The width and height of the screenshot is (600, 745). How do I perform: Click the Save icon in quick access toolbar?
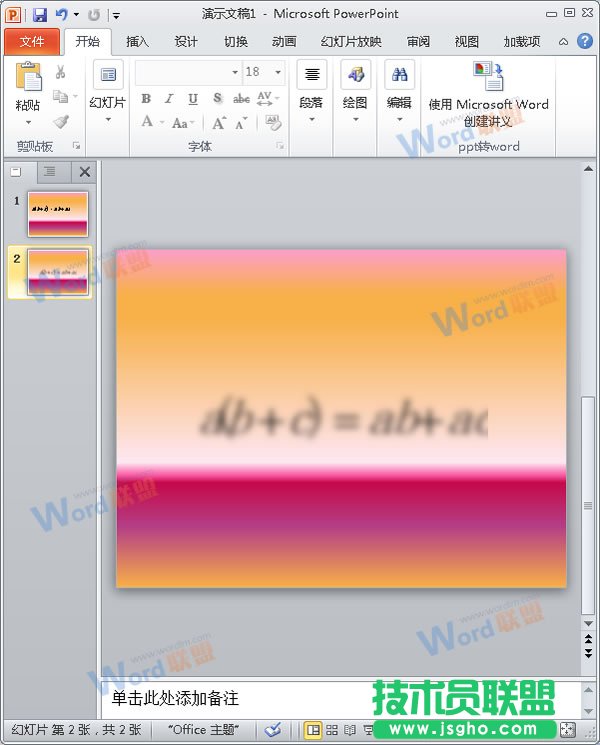point(40,15)
